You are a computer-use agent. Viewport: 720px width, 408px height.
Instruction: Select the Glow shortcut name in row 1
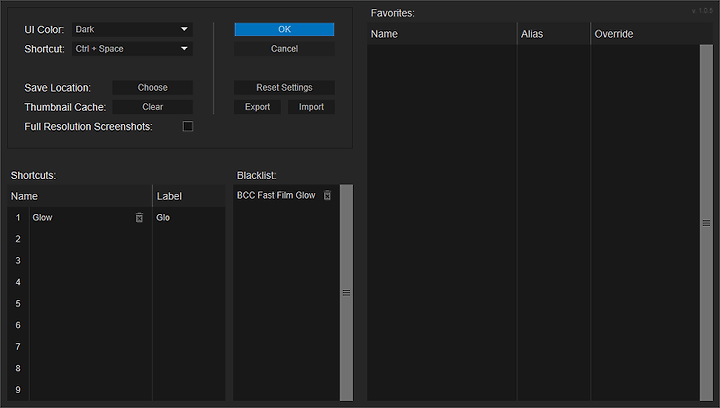(x=42, y=218)
